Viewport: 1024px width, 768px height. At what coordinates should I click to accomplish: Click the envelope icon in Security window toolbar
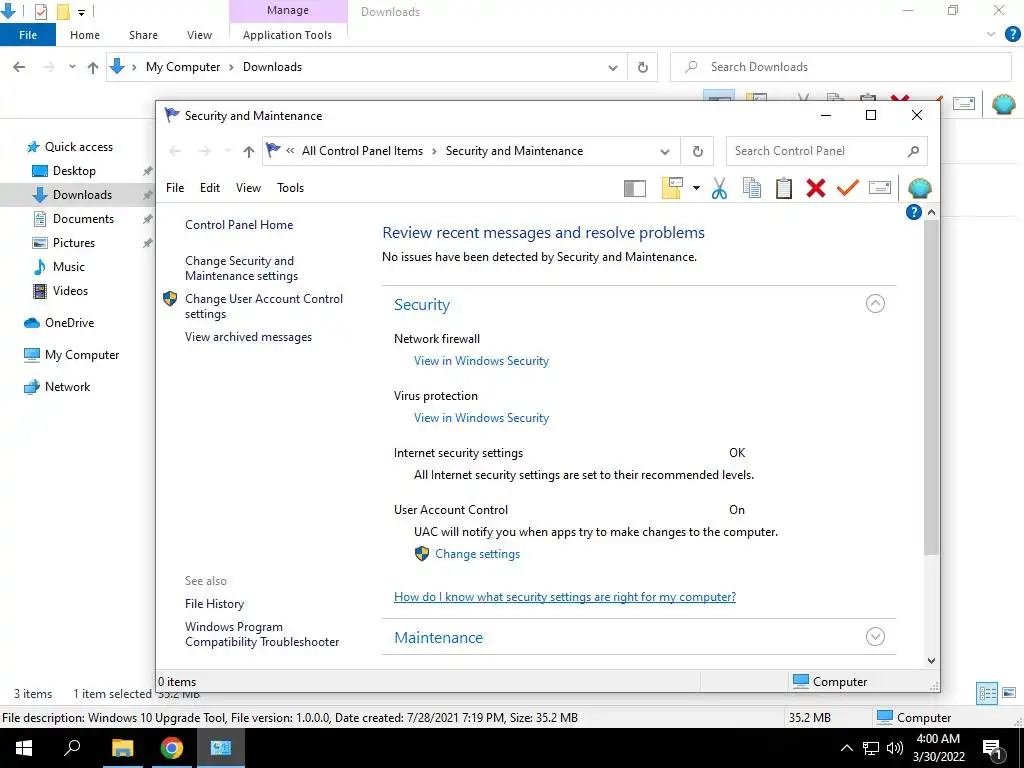880,188
